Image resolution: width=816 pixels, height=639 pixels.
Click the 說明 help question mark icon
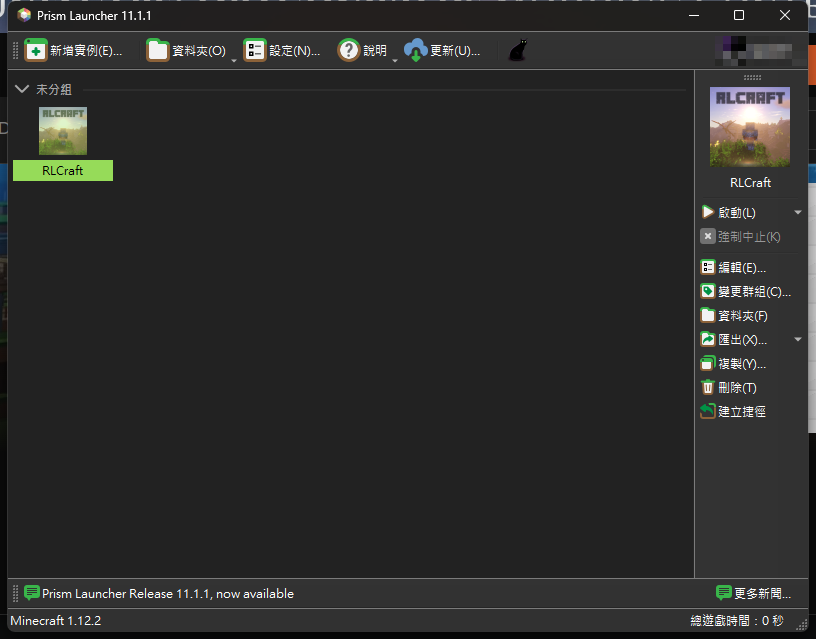[x=349, y=50]
